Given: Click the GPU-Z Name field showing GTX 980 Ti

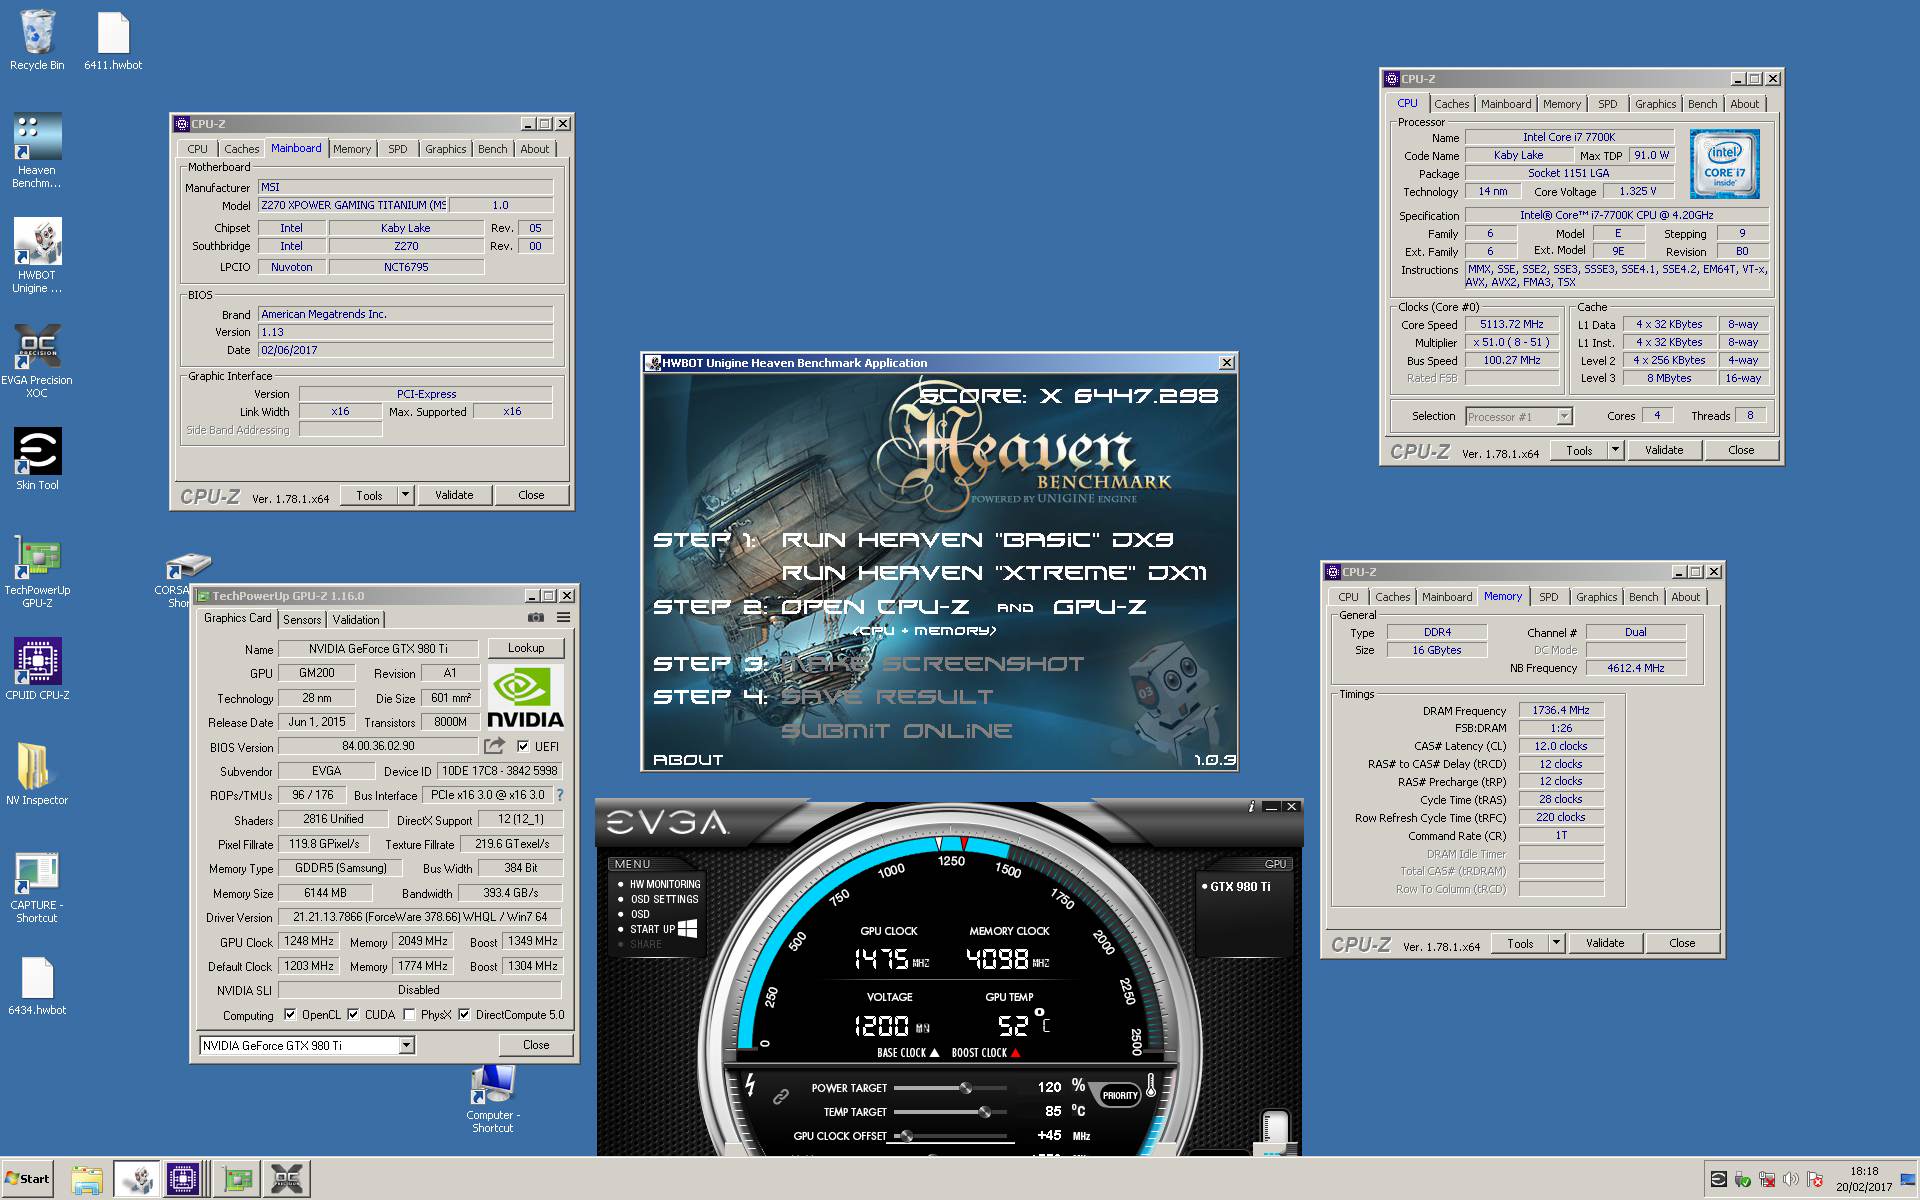Looking at the screenshot, I should [378, 648].
